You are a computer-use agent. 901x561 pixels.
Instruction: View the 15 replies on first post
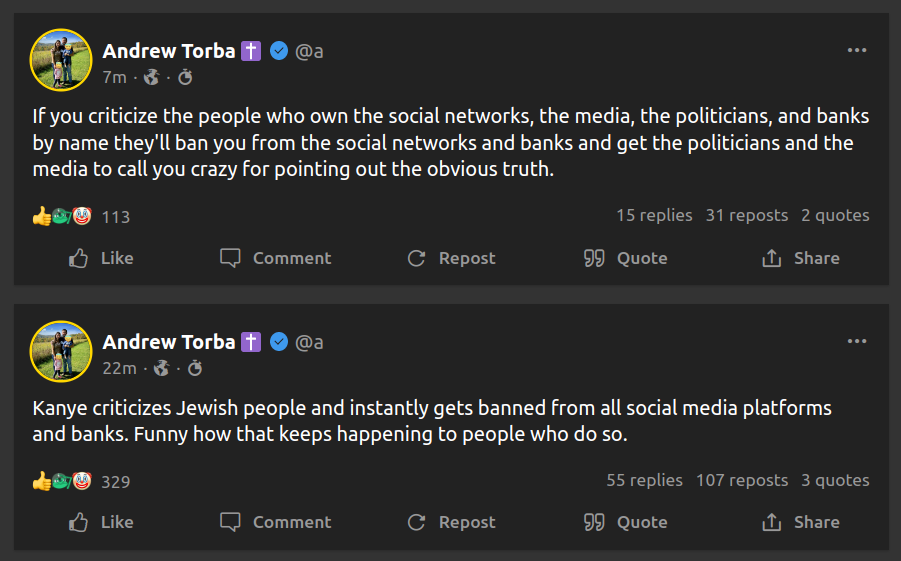tap(654, 215)
